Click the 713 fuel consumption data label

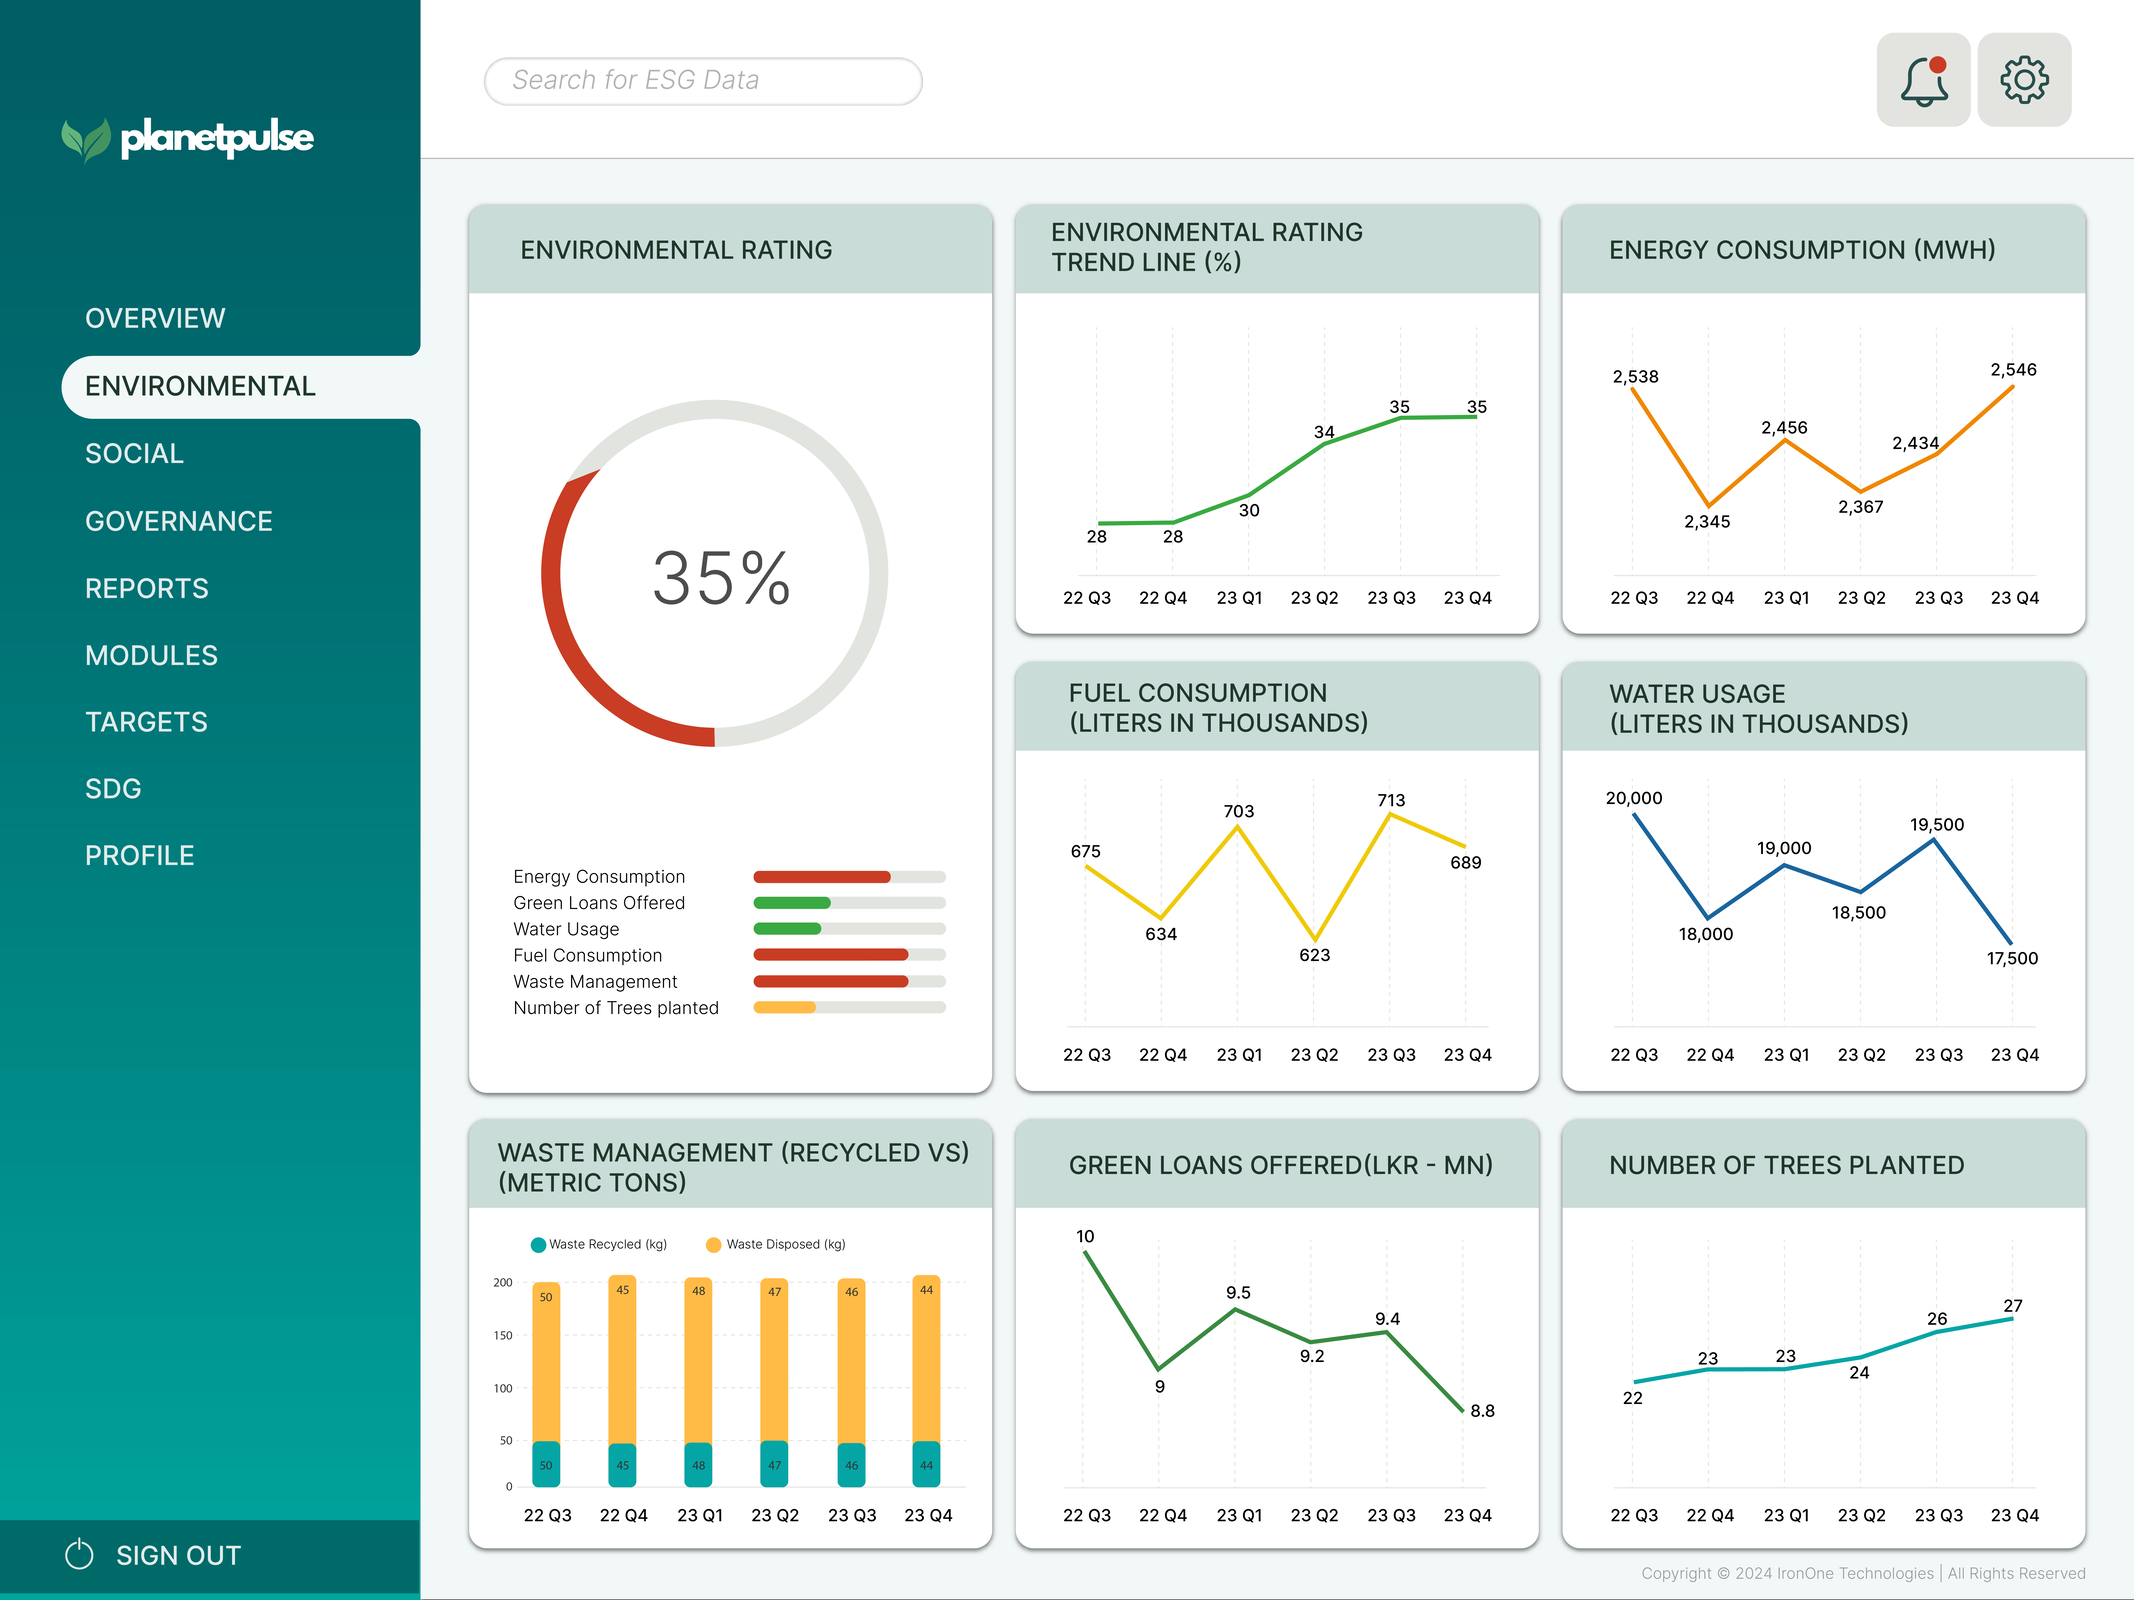click(x=1391, y=800)
